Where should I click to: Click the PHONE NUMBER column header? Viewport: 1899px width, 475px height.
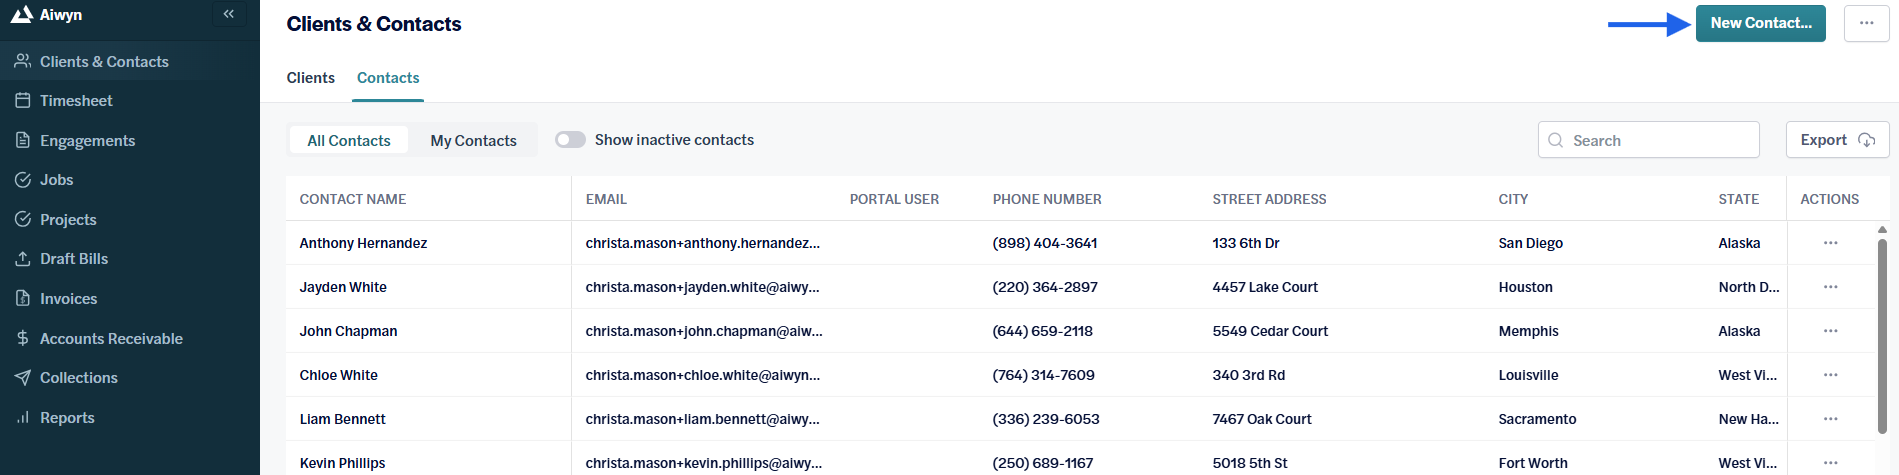coord(1047,199)
